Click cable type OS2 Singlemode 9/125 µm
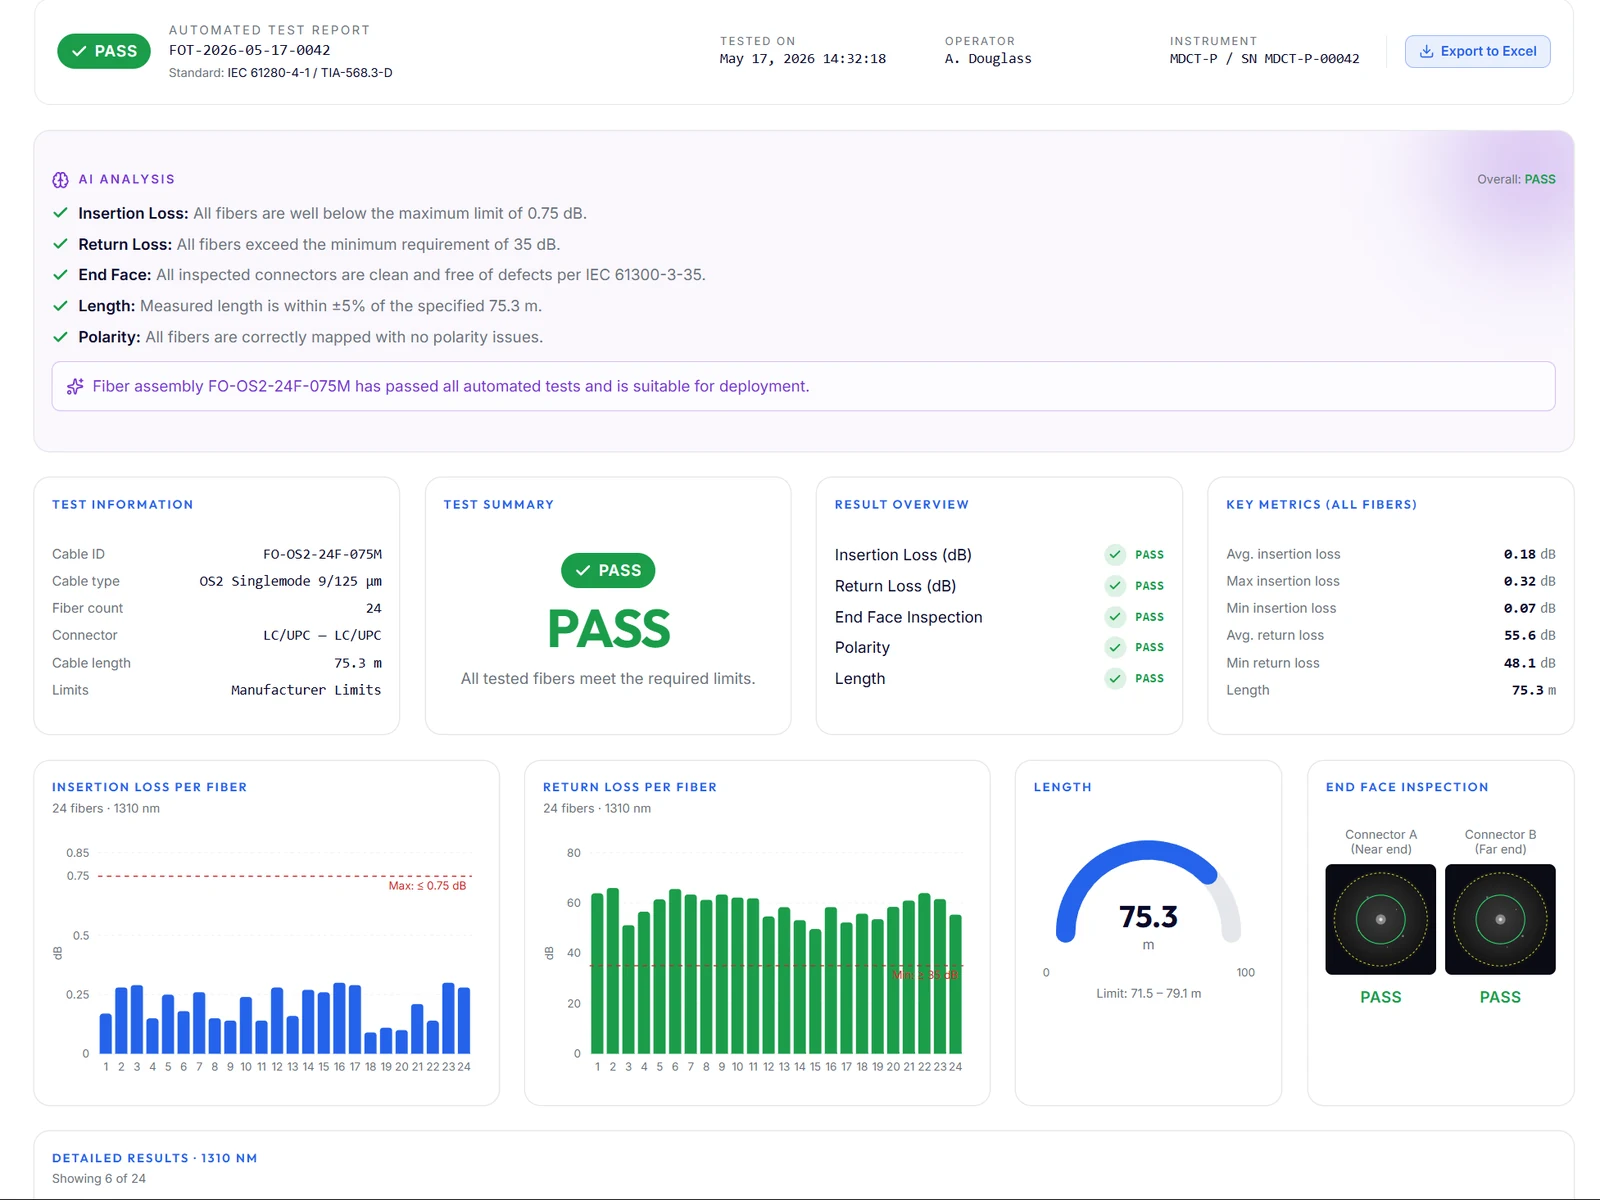The image size is (1600, 1200). [290, 581]
